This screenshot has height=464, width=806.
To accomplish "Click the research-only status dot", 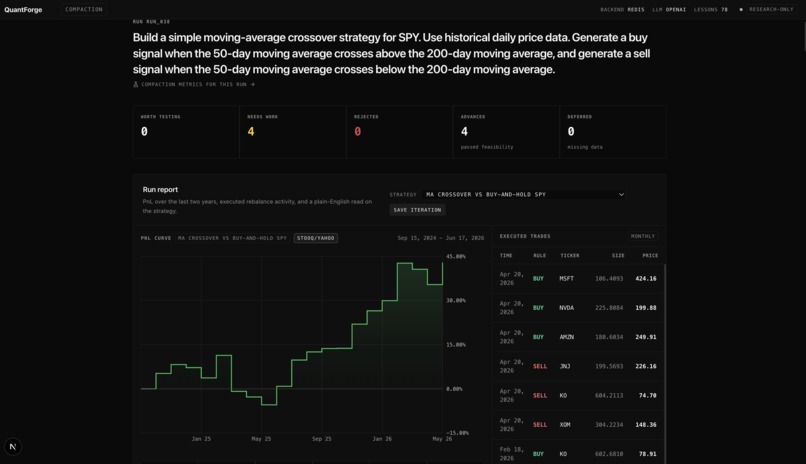I will pos(741,9).
